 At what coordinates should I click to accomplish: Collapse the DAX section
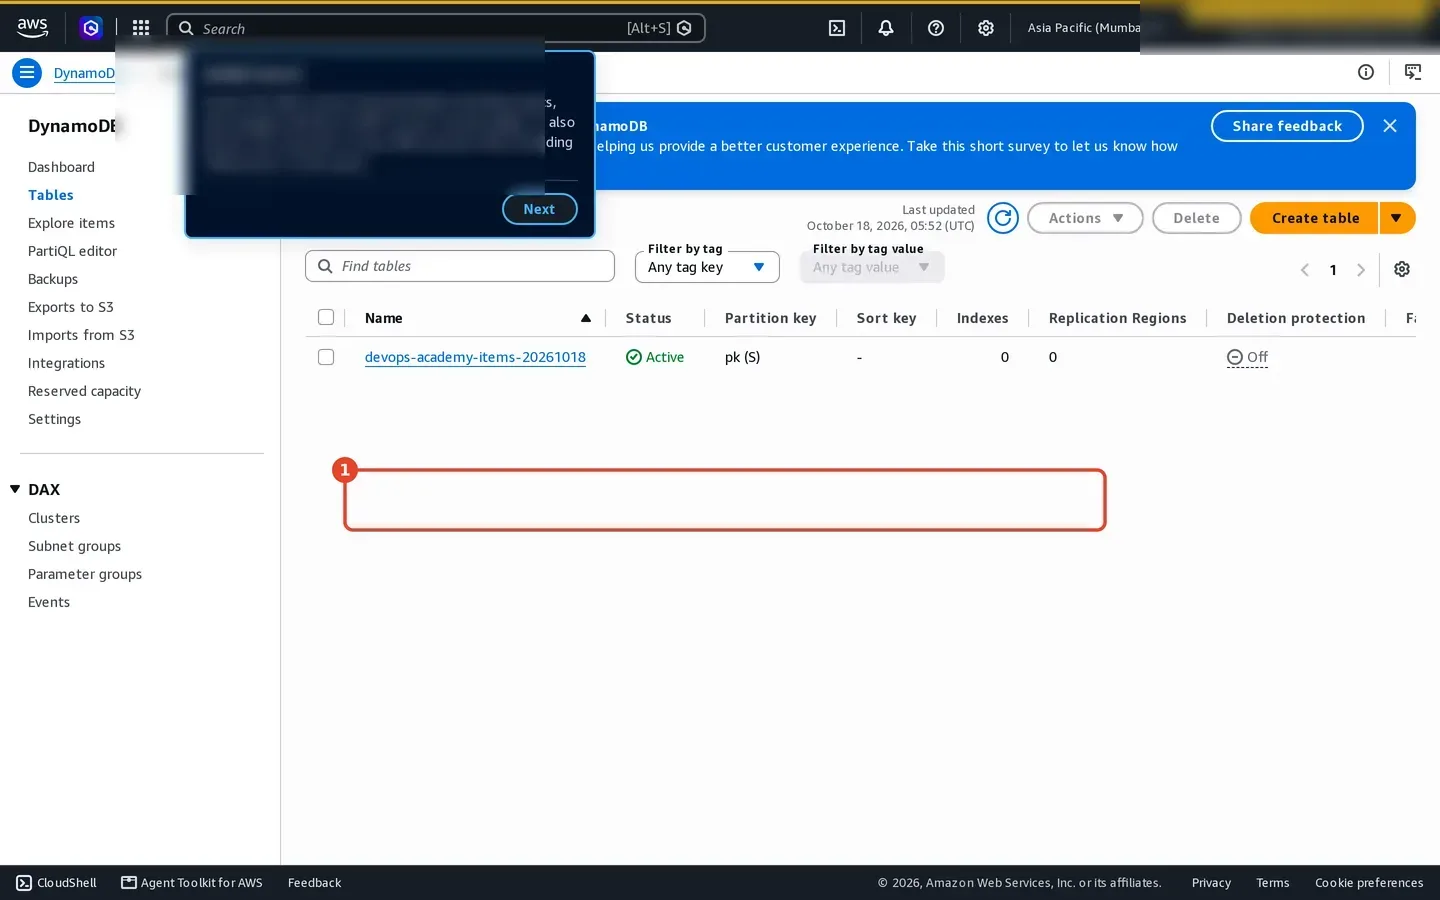coord(15,489)
